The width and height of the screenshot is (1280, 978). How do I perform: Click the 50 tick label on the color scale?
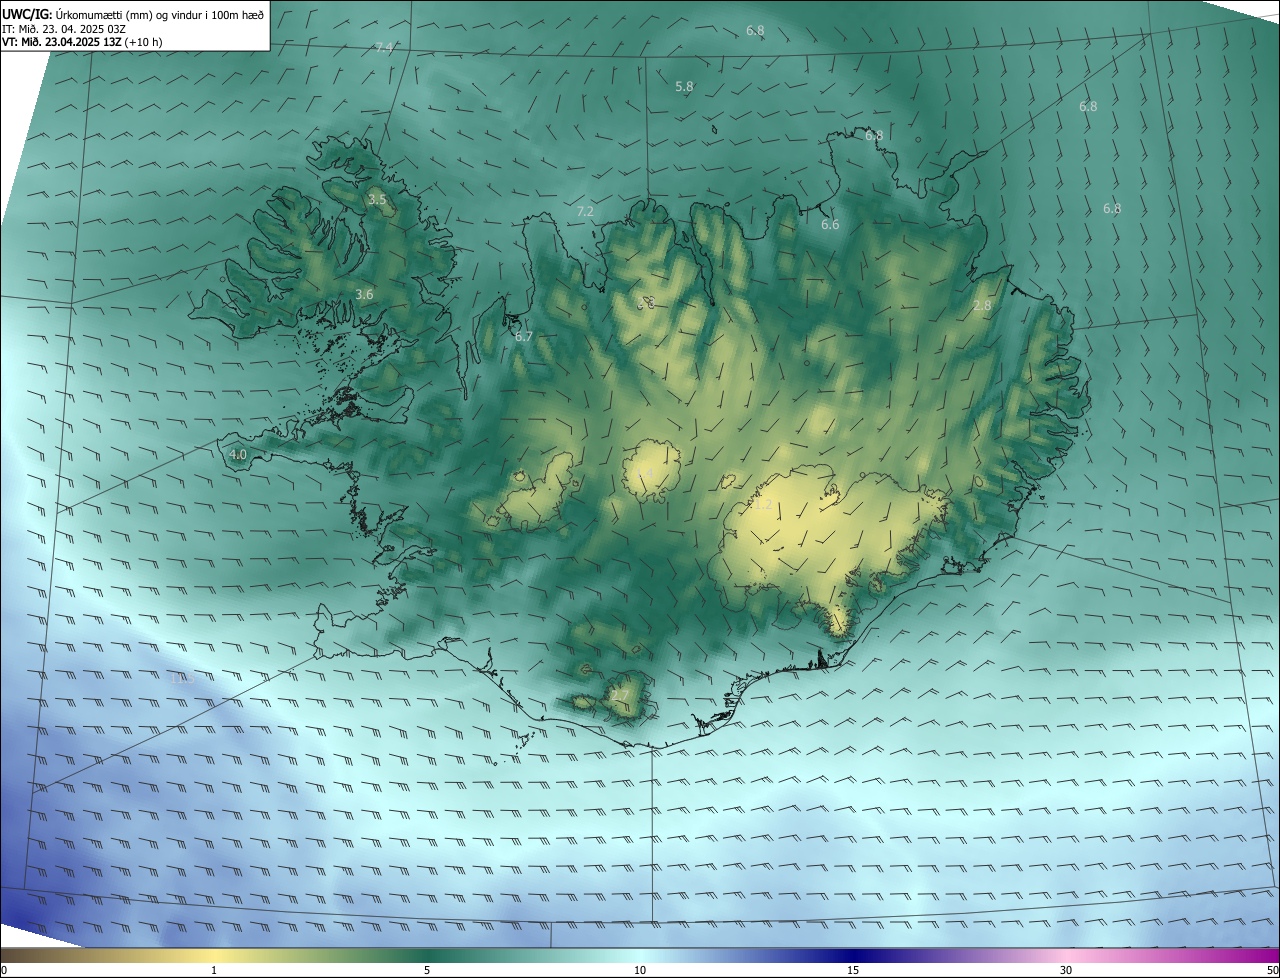1272,970
